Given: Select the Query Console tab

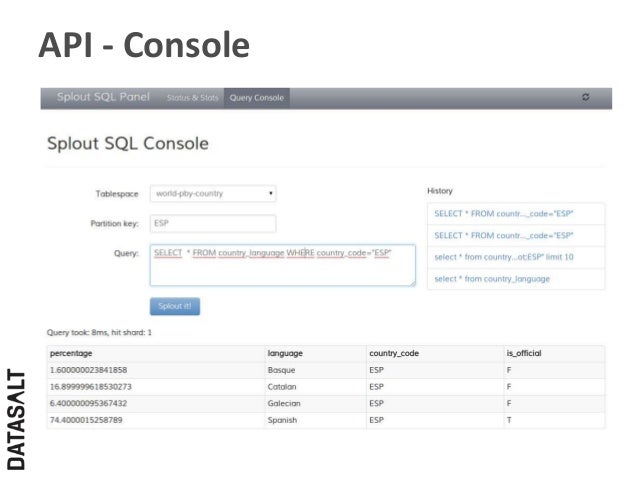Looking at the screenshot, I should [257, 98].
